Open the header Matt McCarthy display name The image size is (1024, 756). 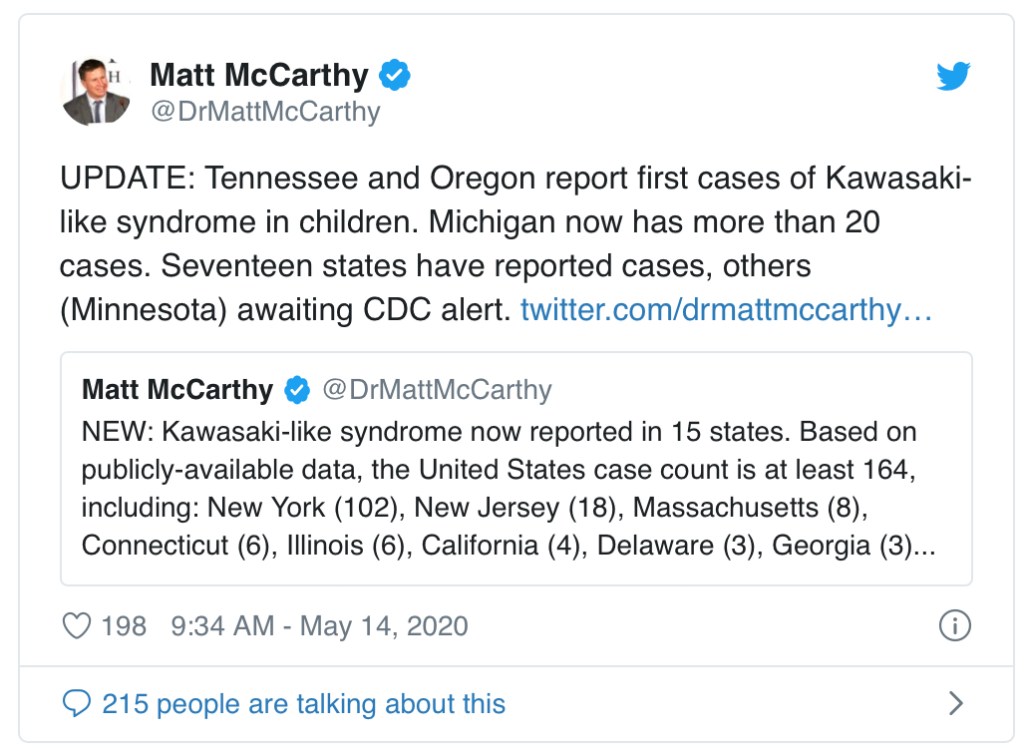click(259, 75)
